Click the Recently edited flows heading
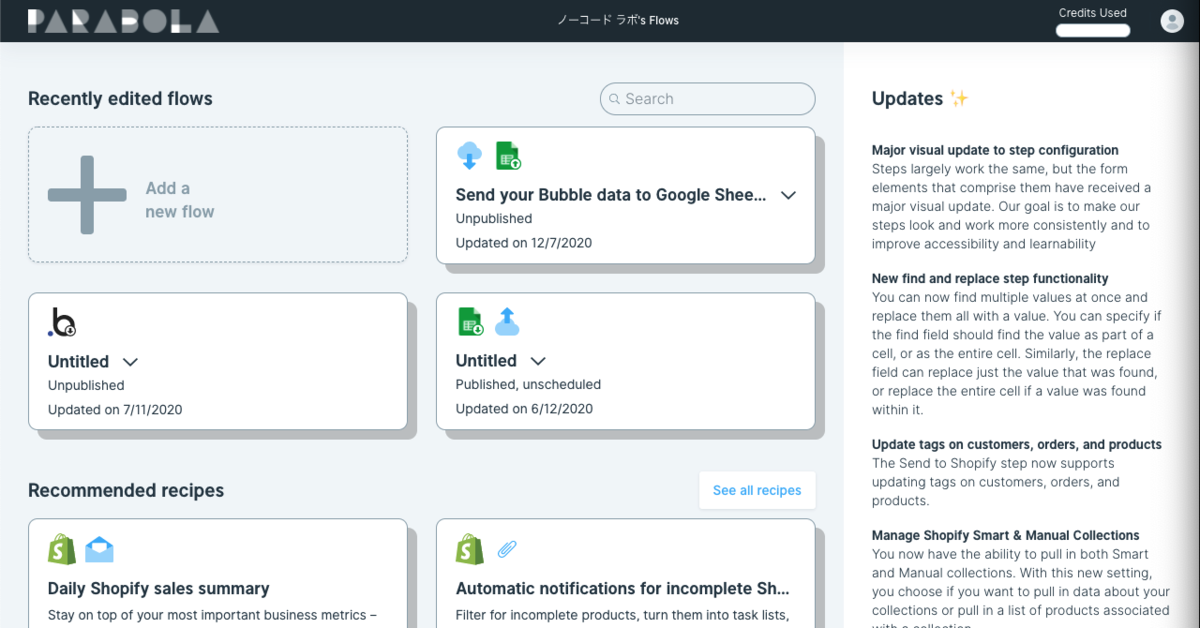Screen dimensions: 1200x628 [x=120, y=99]
